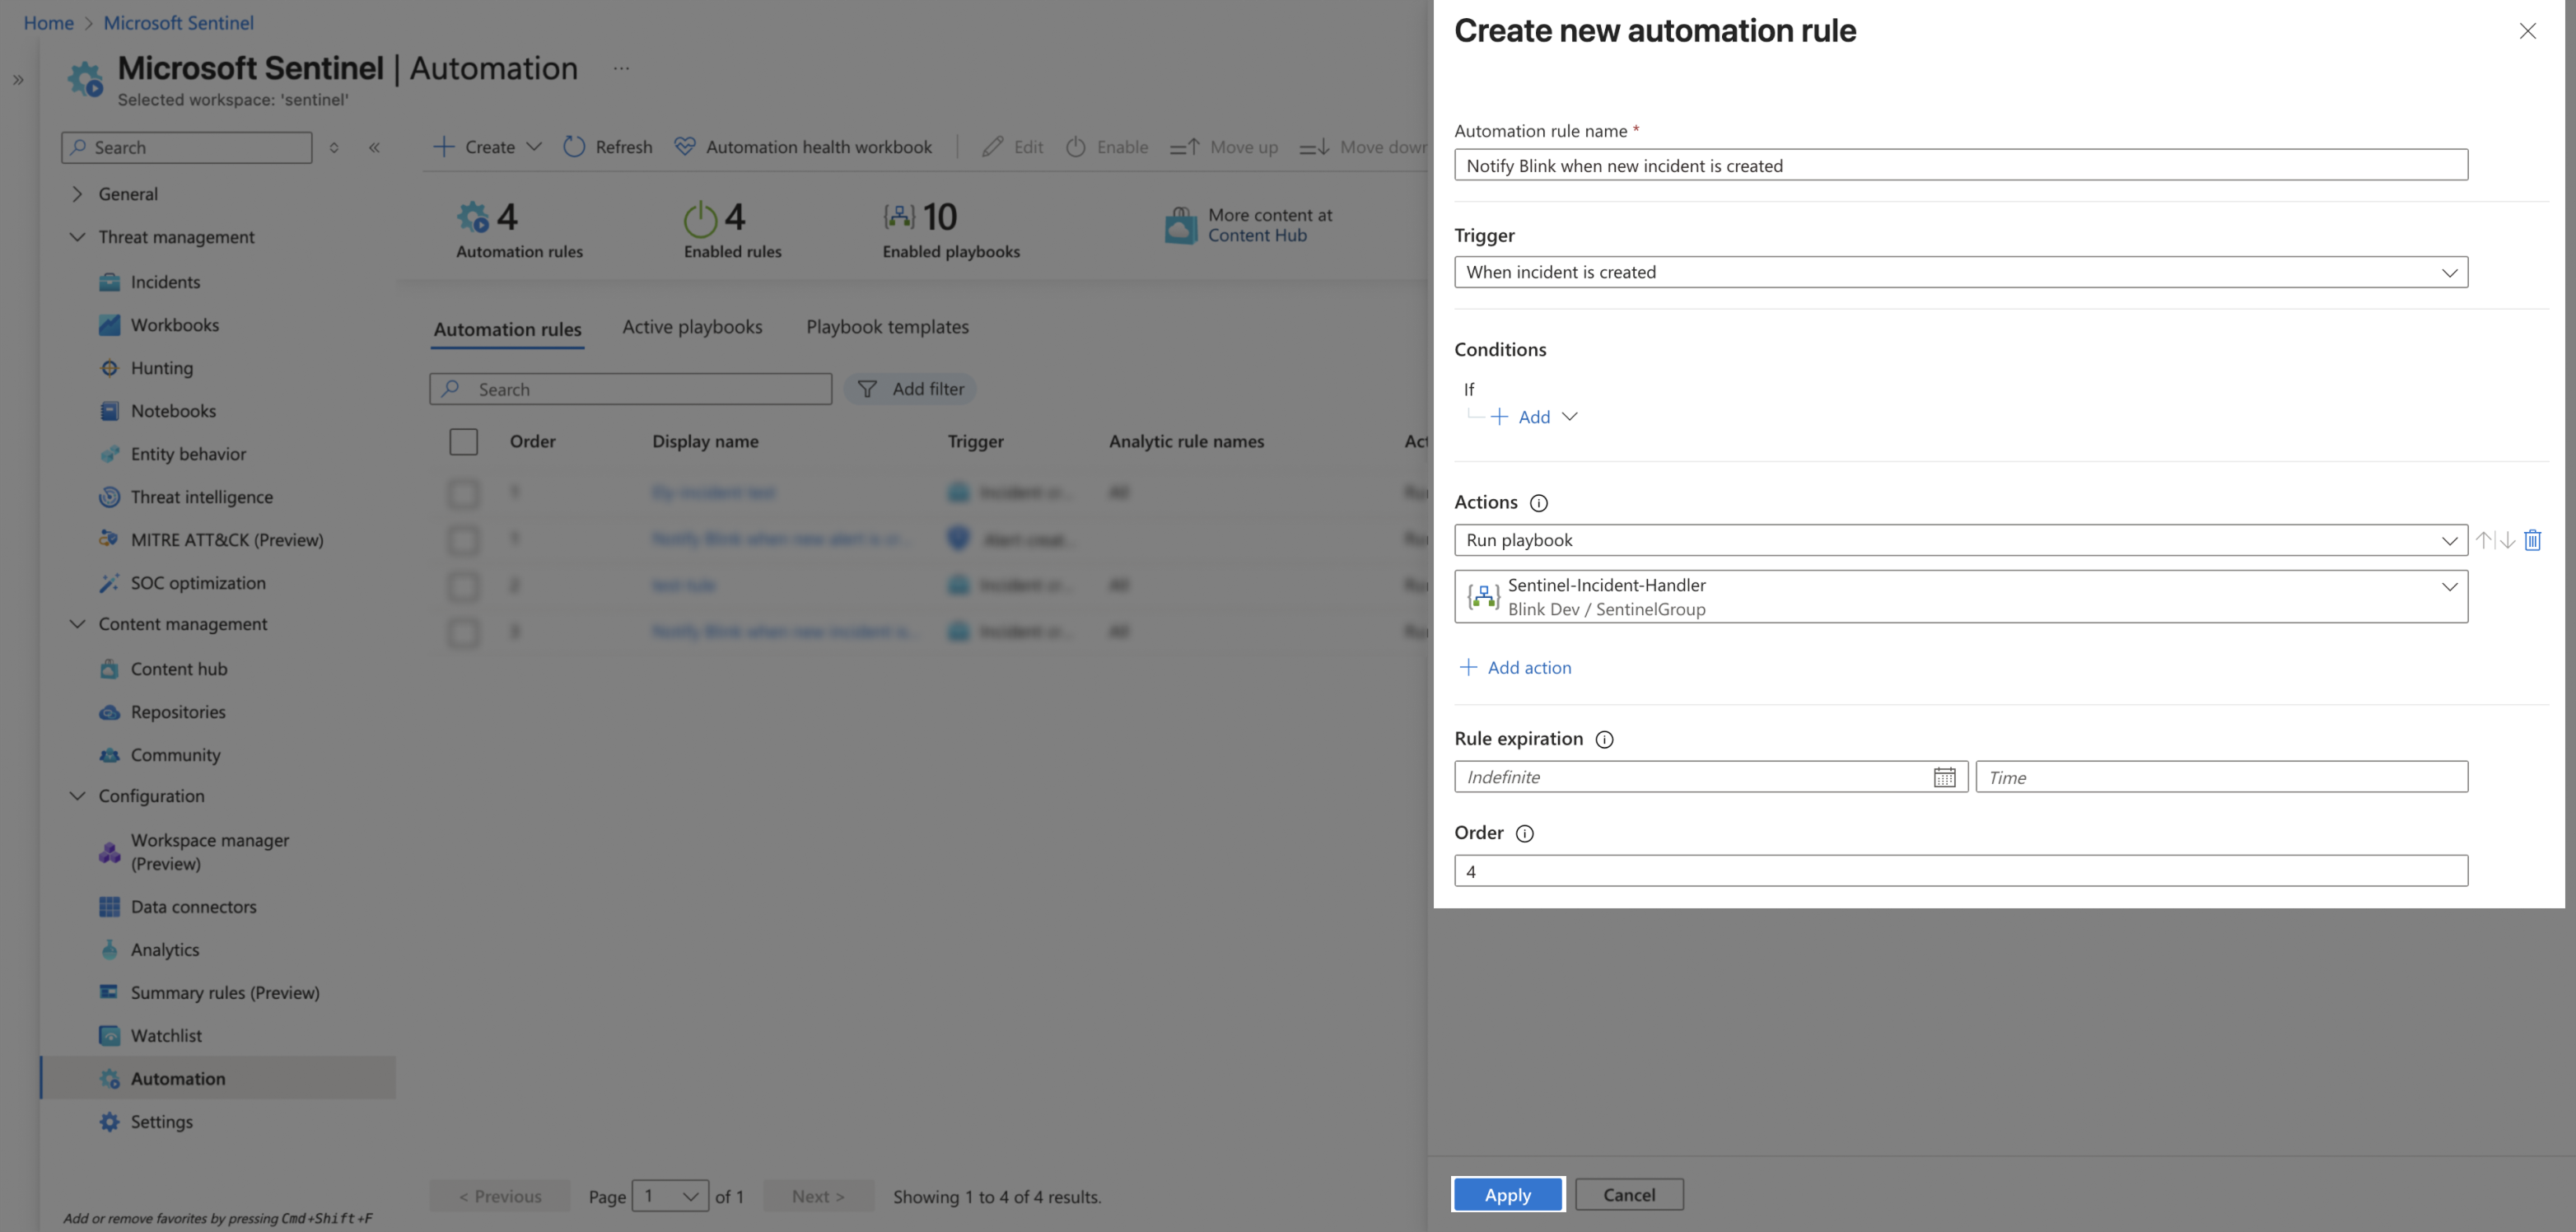The width and height of the screenshot is (2576, 1232).
Task: Collapse the Threat management section
Action: [77, 237]
